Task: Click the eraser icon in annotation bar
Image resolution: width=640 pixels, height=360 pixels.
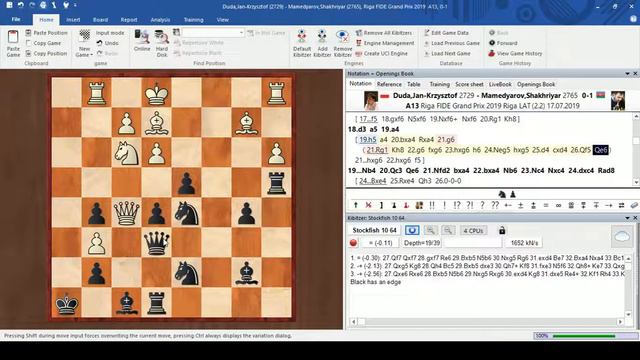Action: [634, 205]
